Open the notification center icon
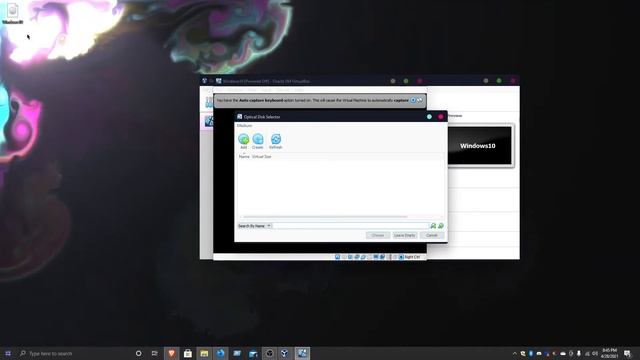 pos(627,353)
